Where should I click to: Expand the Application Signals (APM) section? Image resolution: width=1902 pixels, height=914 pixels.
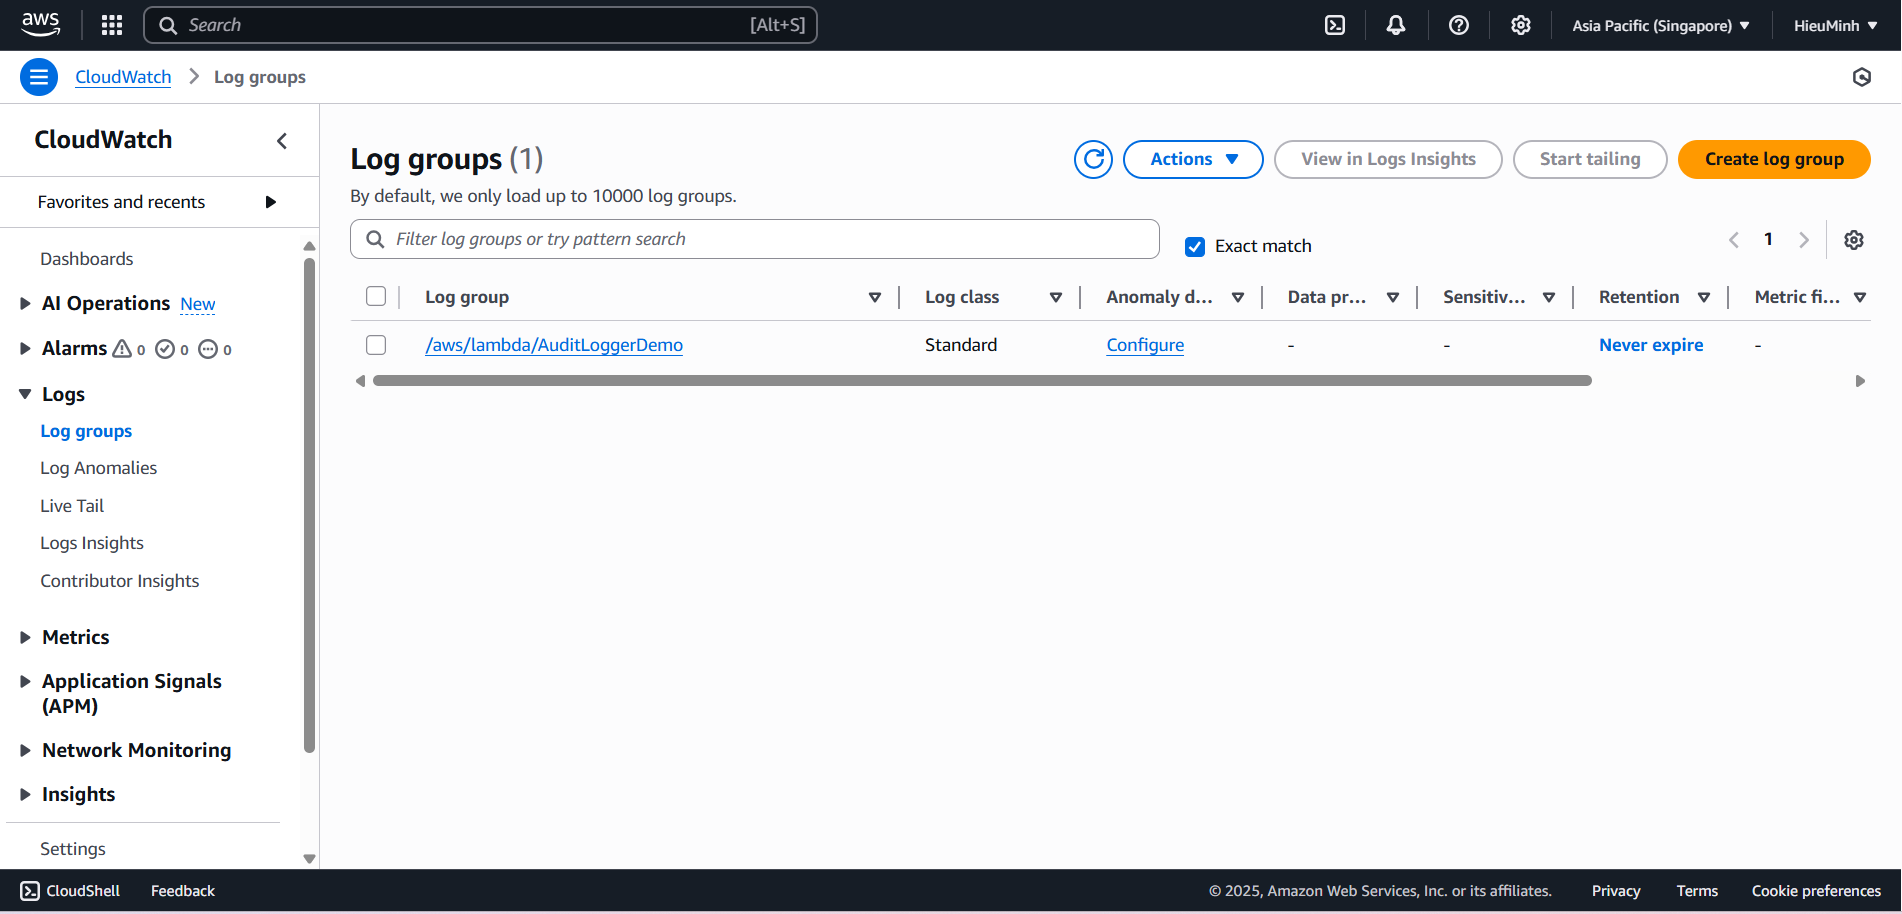tap(25, 681)
